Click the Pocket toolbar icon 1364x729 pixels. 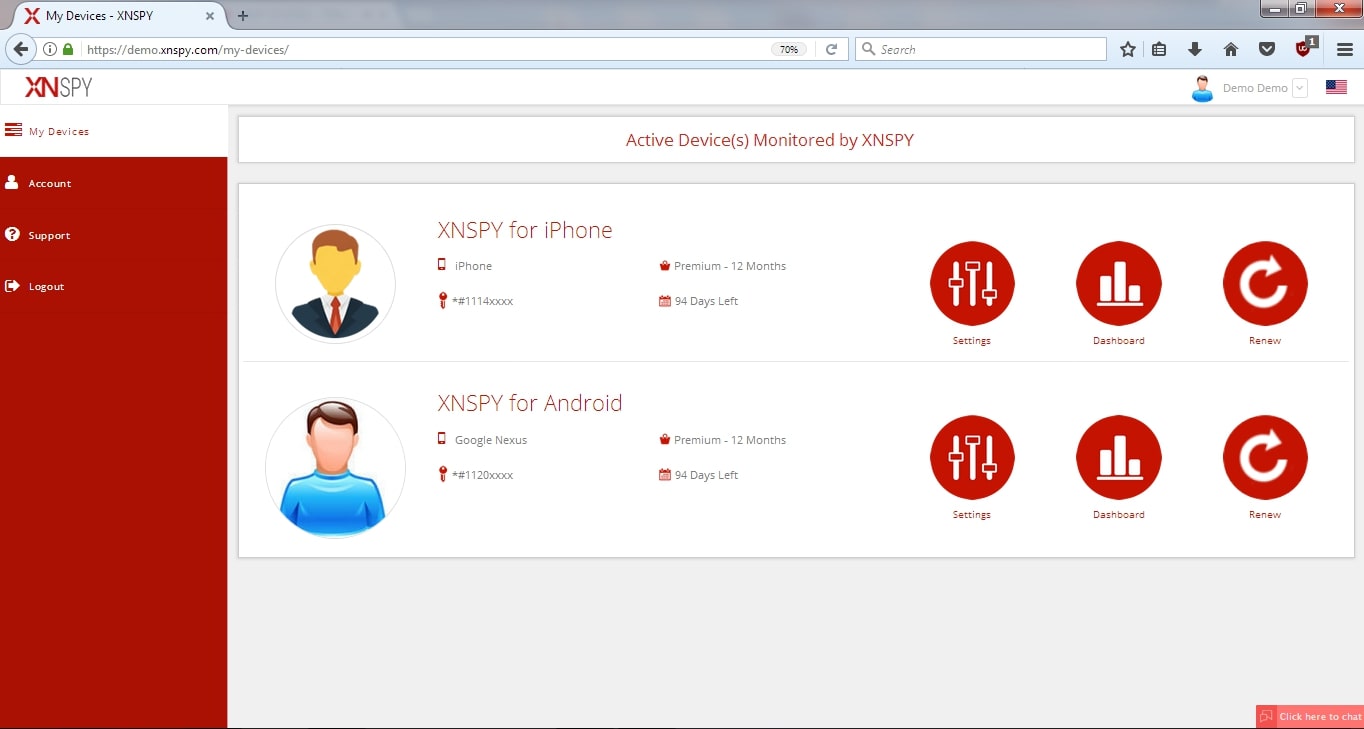pyautogui.click(x=1266, y=49)
